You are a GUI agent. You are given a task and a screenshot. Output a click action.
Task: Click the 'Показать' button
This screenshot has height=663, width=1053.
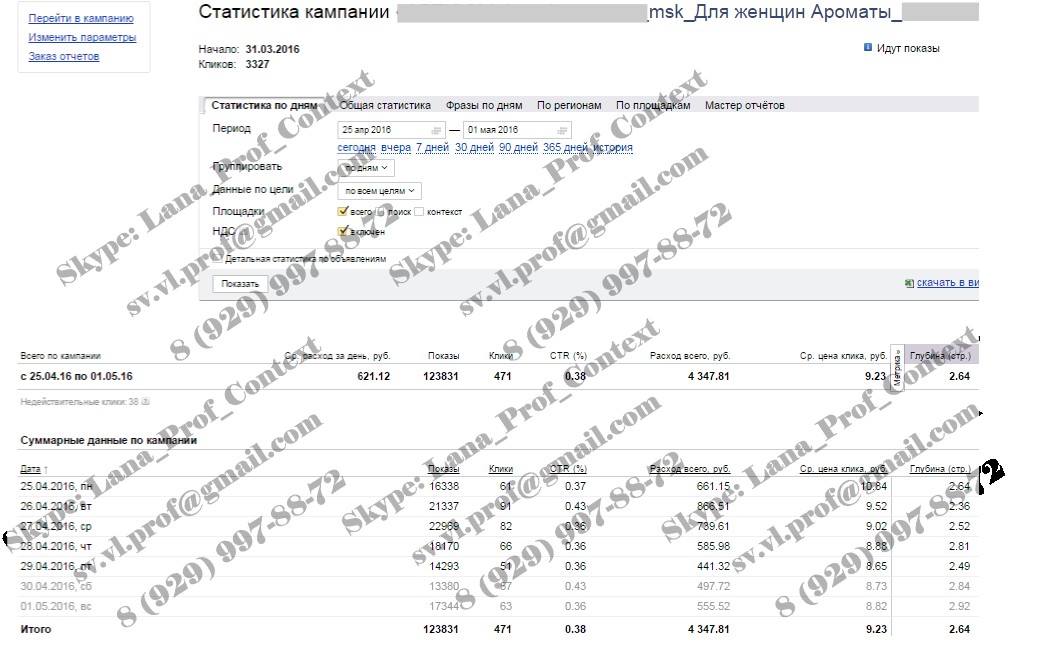pyautogui.click(x=240, y=284)
